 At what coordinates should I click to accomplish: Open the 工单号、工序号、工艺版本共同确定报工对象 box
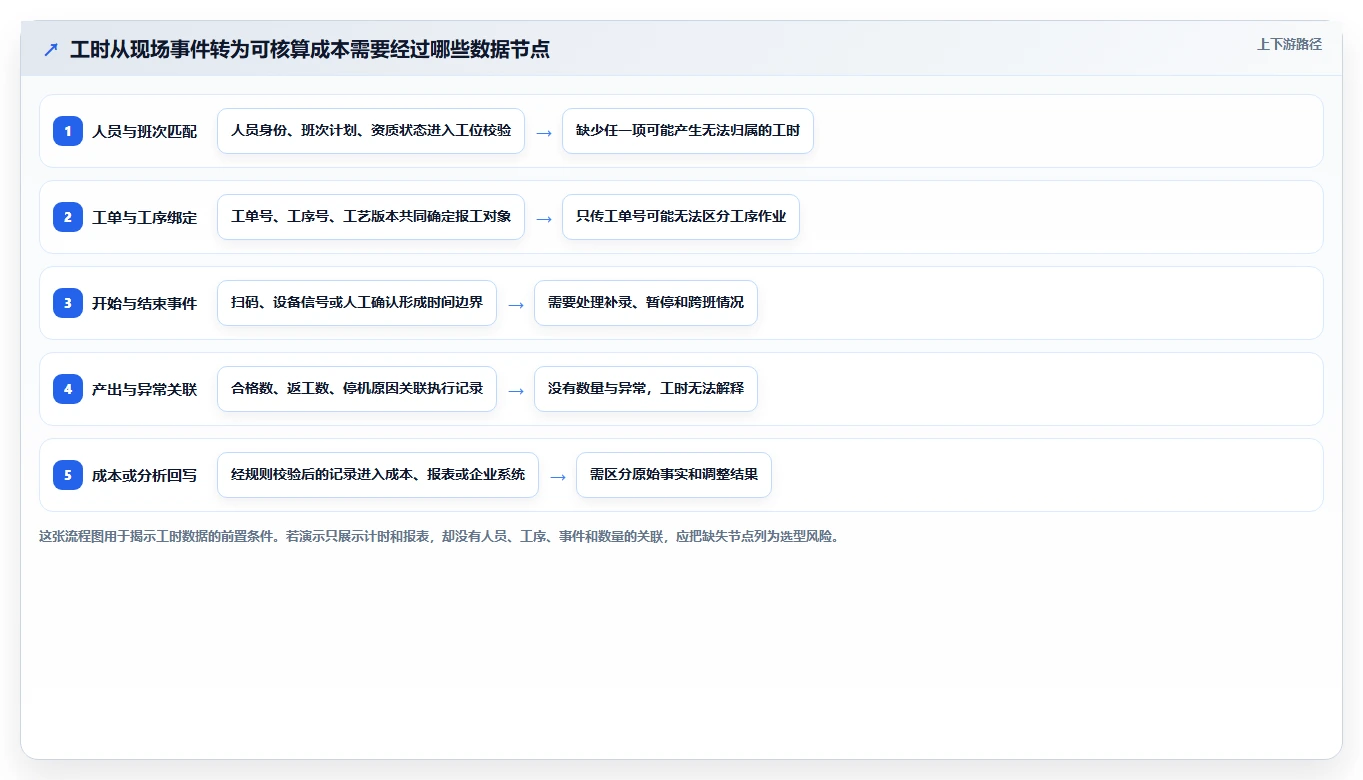371,217
